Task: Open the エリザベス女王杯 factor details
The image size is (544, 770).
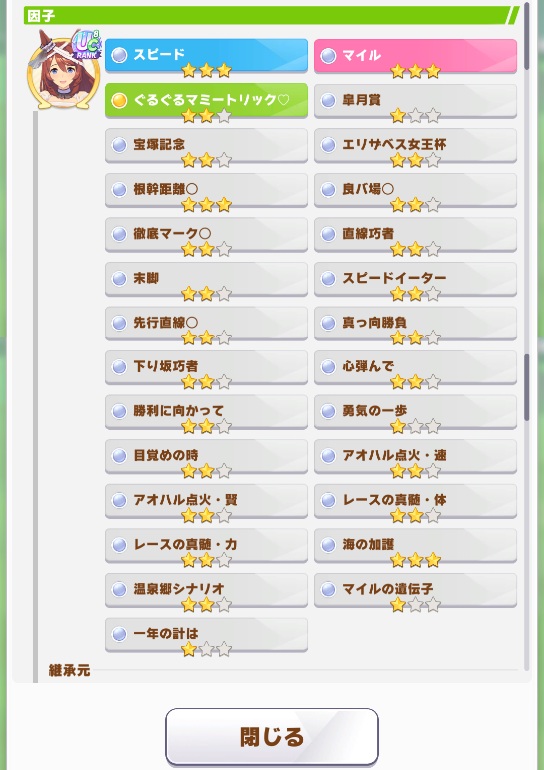Action: (x=415, y=145)
